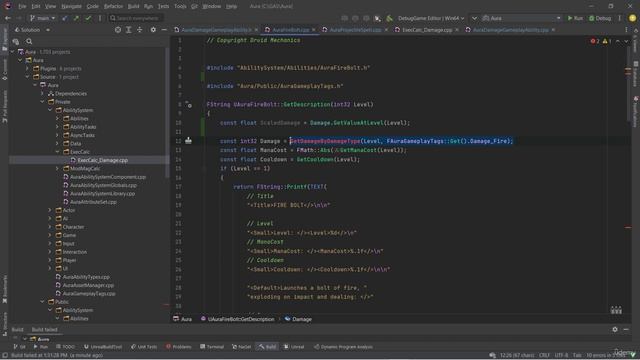Select the Build failed tab in build panel
The height and width of the screenshot is (360, 640).
click(x=44, y=330)
